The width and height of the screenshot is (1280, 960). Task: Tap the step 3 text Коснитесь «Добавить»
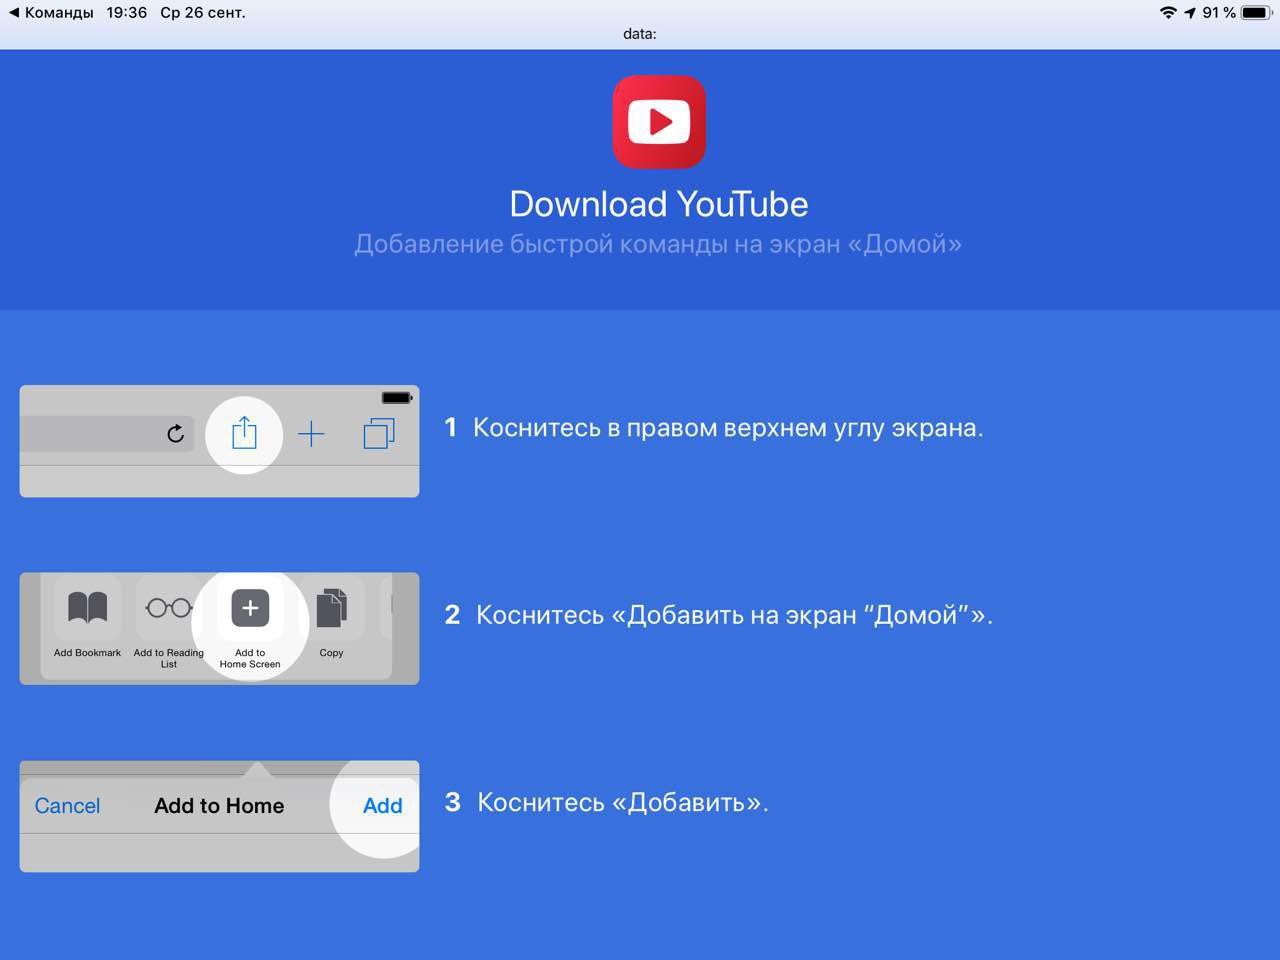623,802
